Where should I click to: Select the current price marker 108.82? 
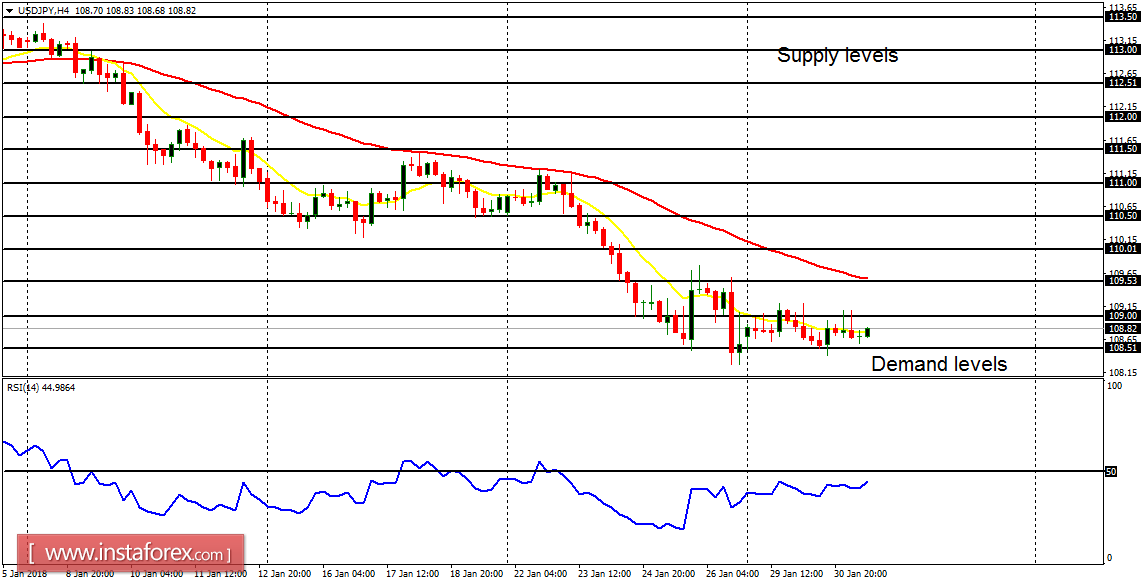click(1125, 329)
